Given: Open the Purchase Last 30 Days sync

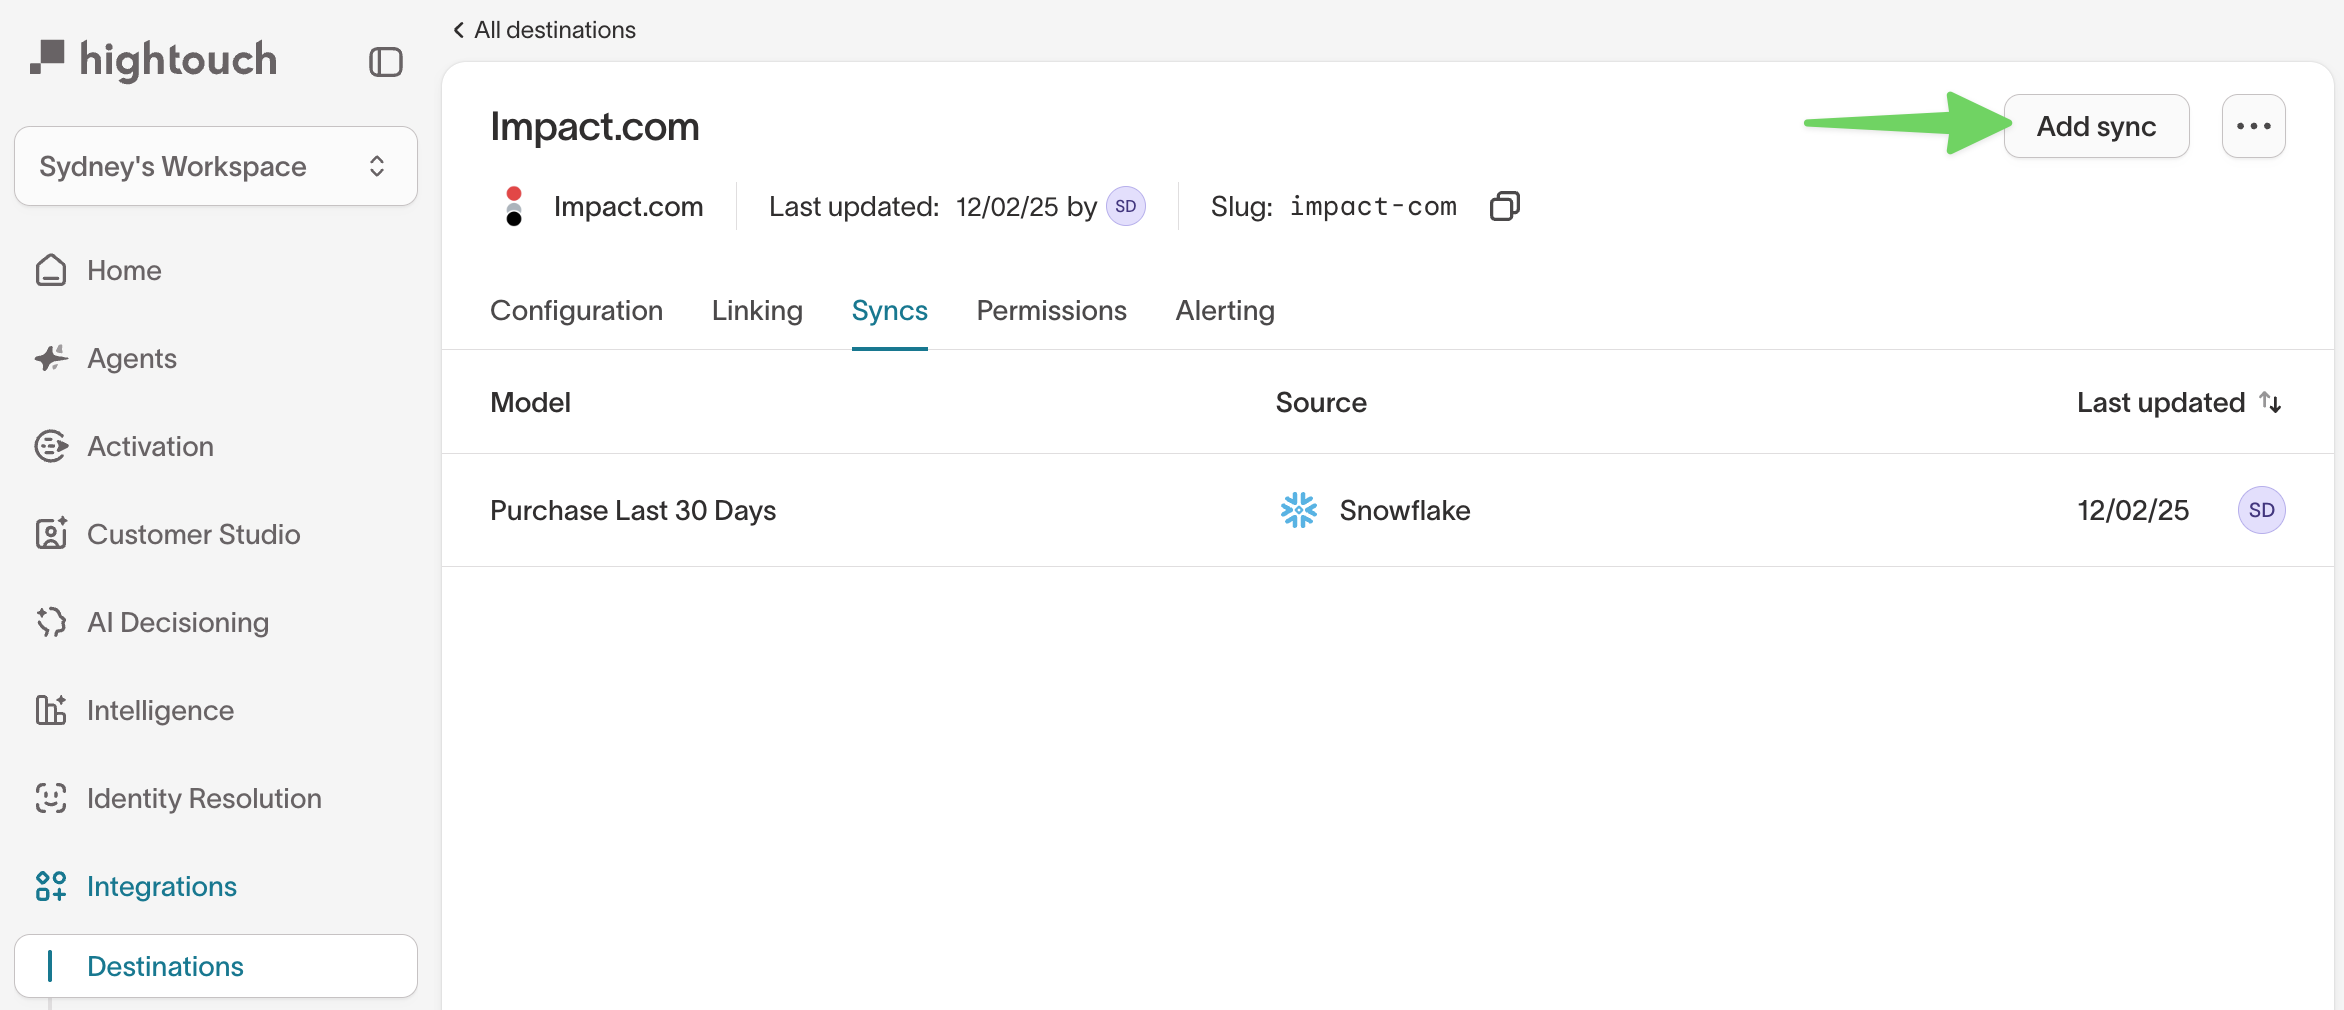Looking at the screenshot, I should [633, 510].
